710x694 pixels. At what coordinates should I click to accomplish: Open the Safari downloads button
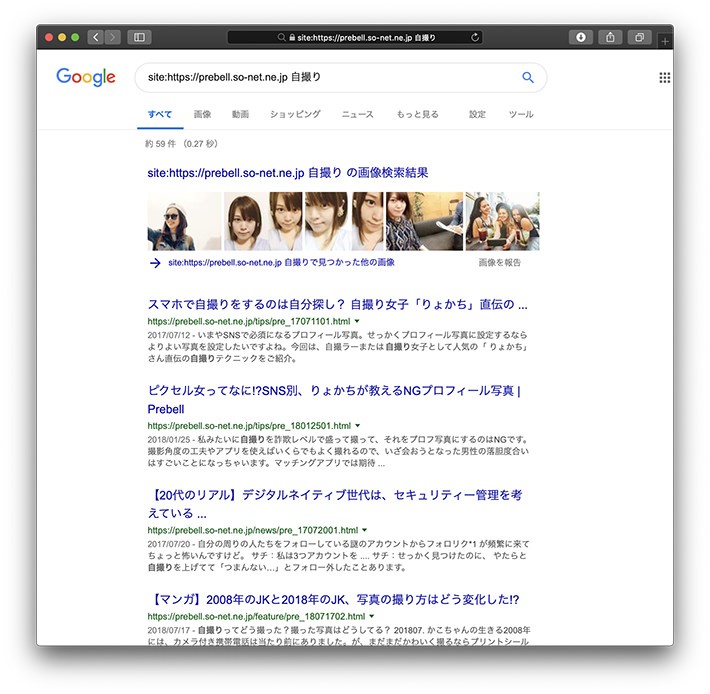[581, 37]
